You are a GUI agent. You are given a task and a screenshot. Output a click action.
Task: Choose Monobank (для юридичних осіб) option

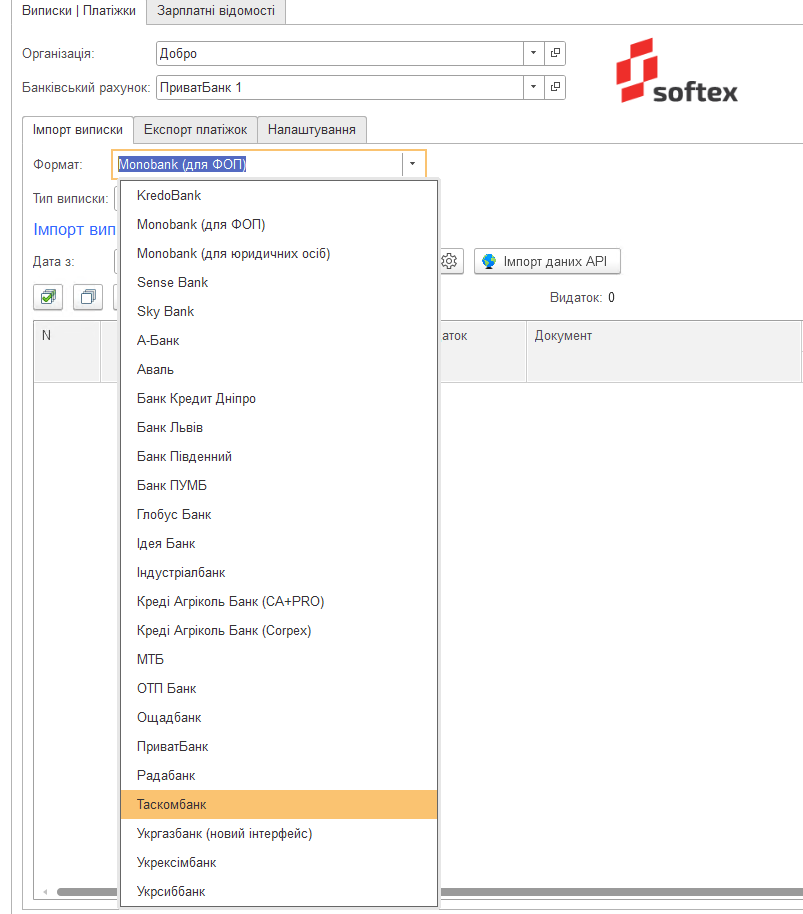279,254
